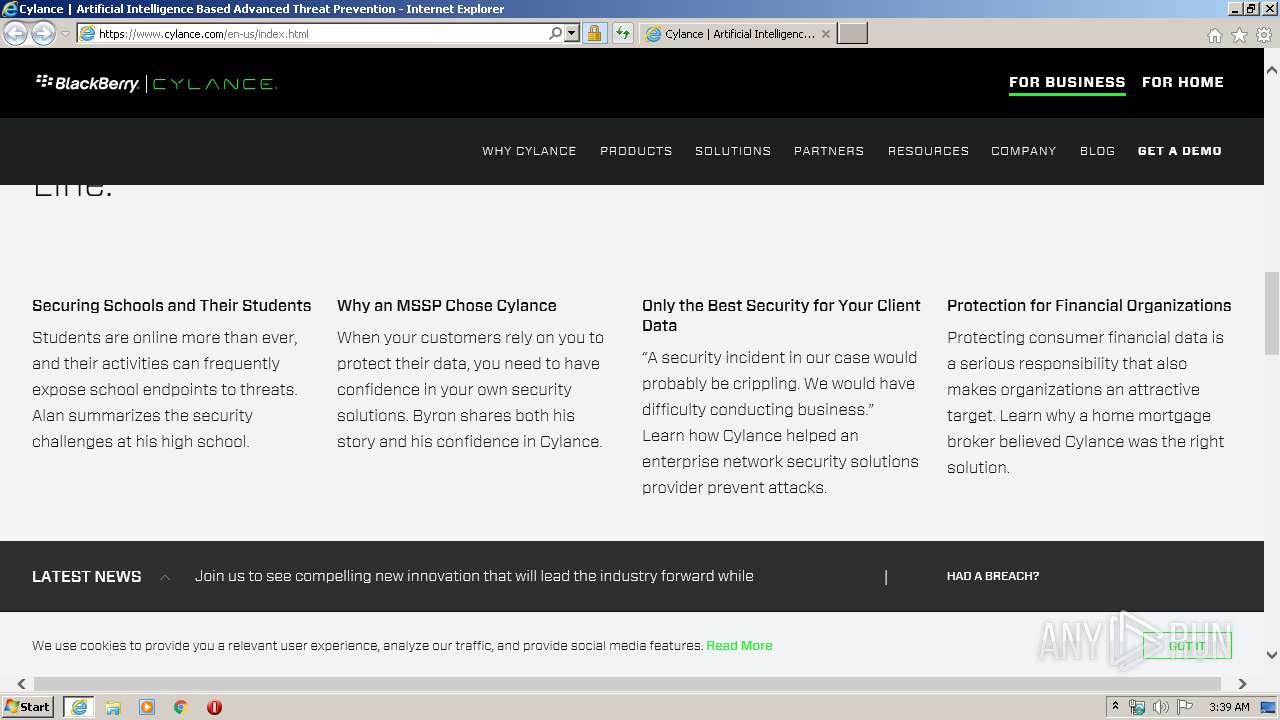Click Internet Explorer taskbar icon
The width and height of the screenshot is (1280, 720).
click(79, 707)
